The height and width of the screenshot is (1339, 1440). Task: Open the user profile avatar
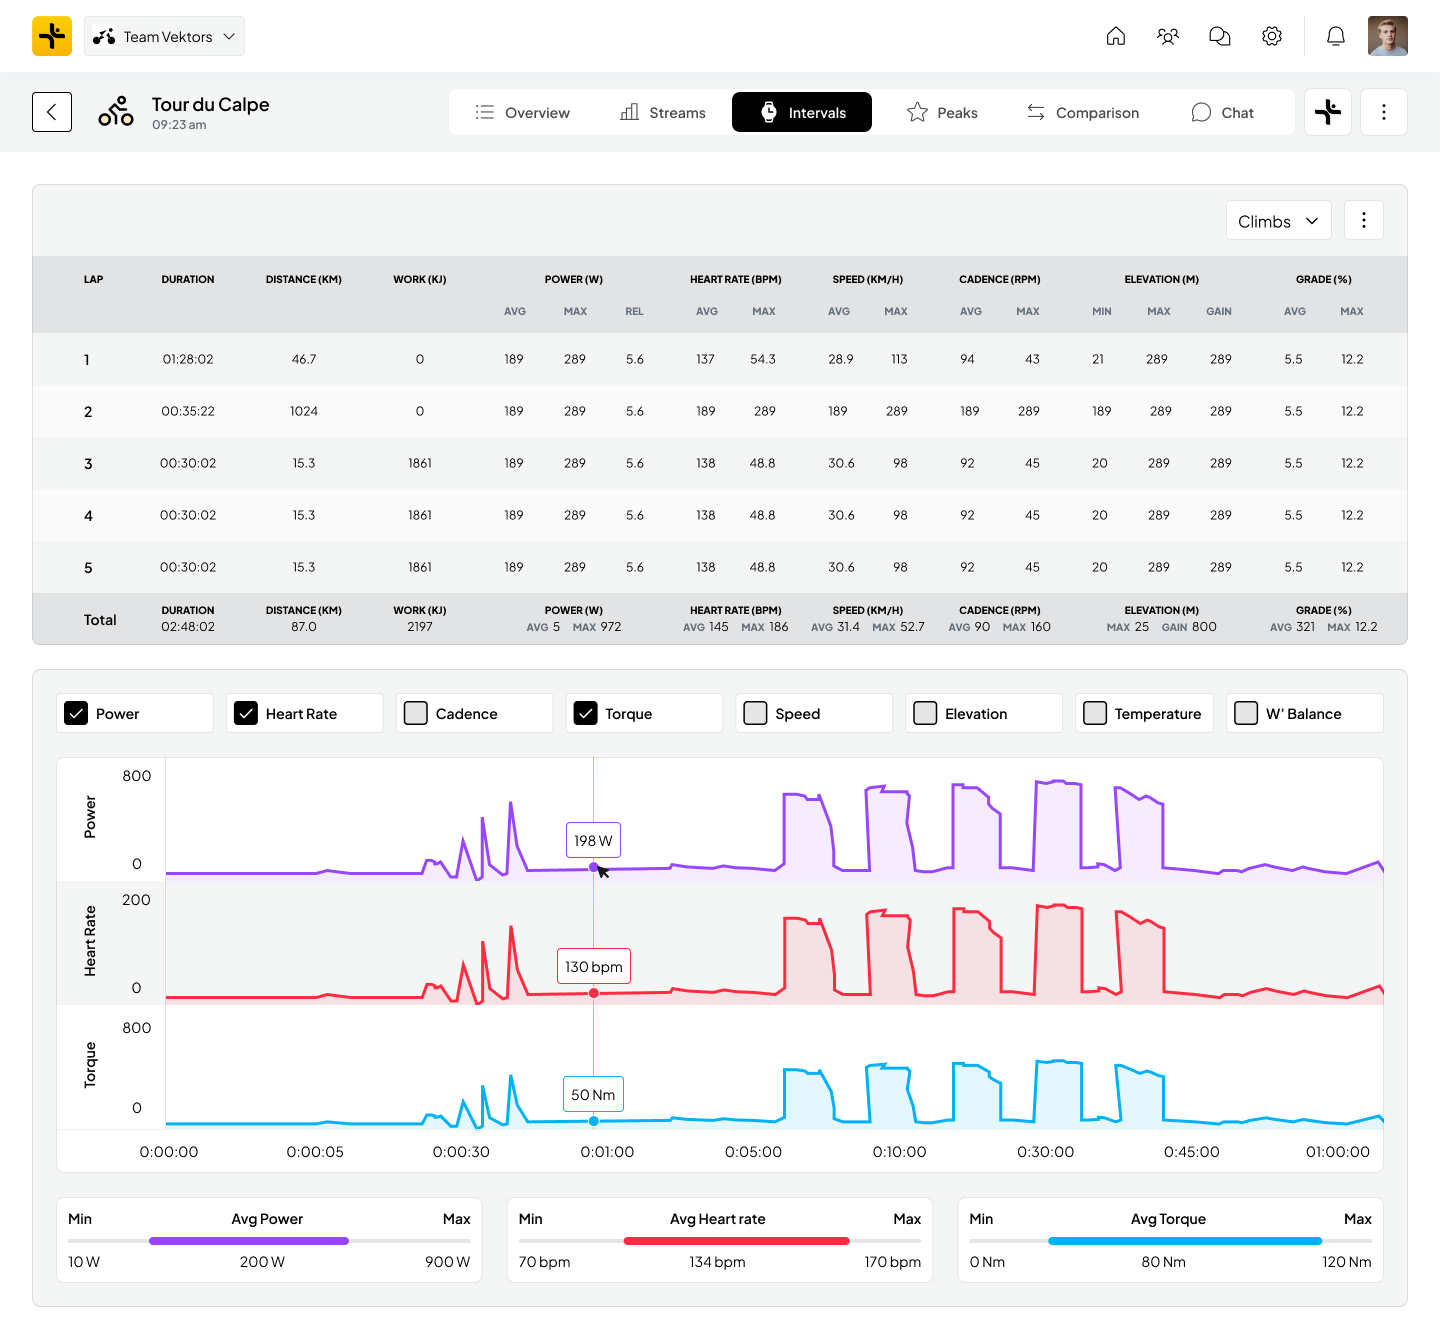tap(1388, 36)
